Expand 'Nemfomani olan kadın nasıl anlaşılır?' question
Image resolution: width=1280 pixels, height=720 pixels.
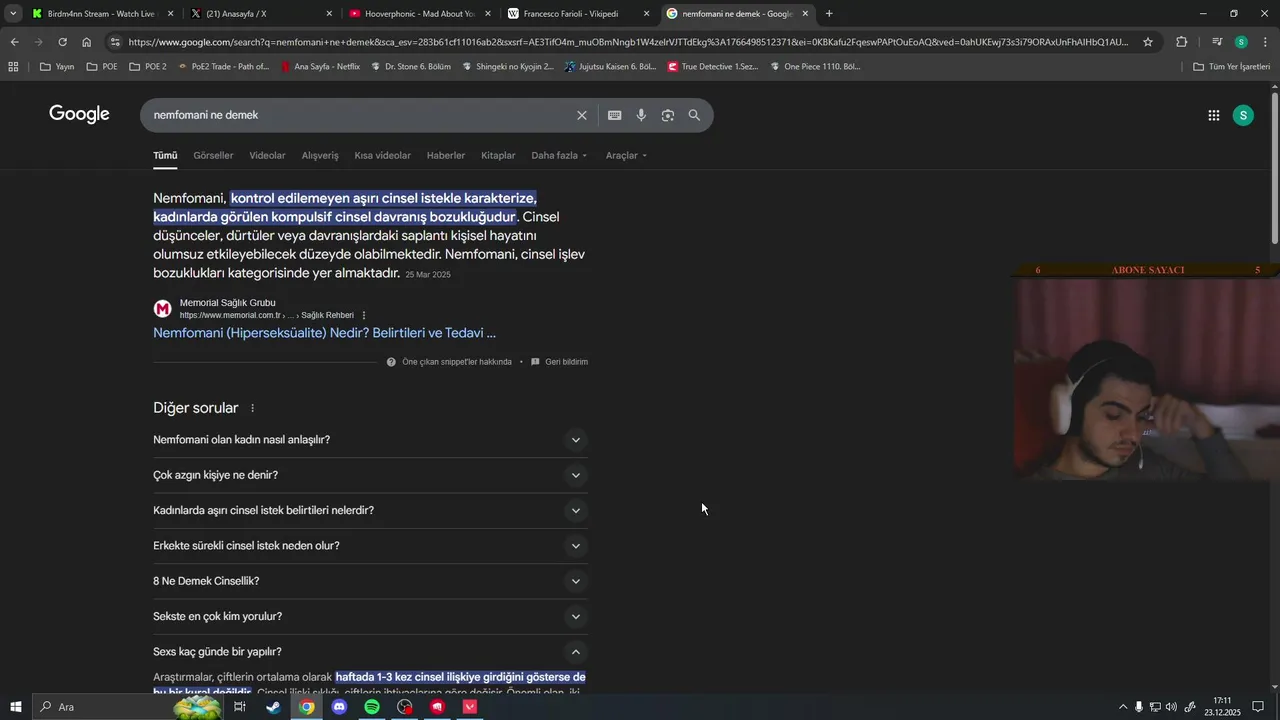370,440
